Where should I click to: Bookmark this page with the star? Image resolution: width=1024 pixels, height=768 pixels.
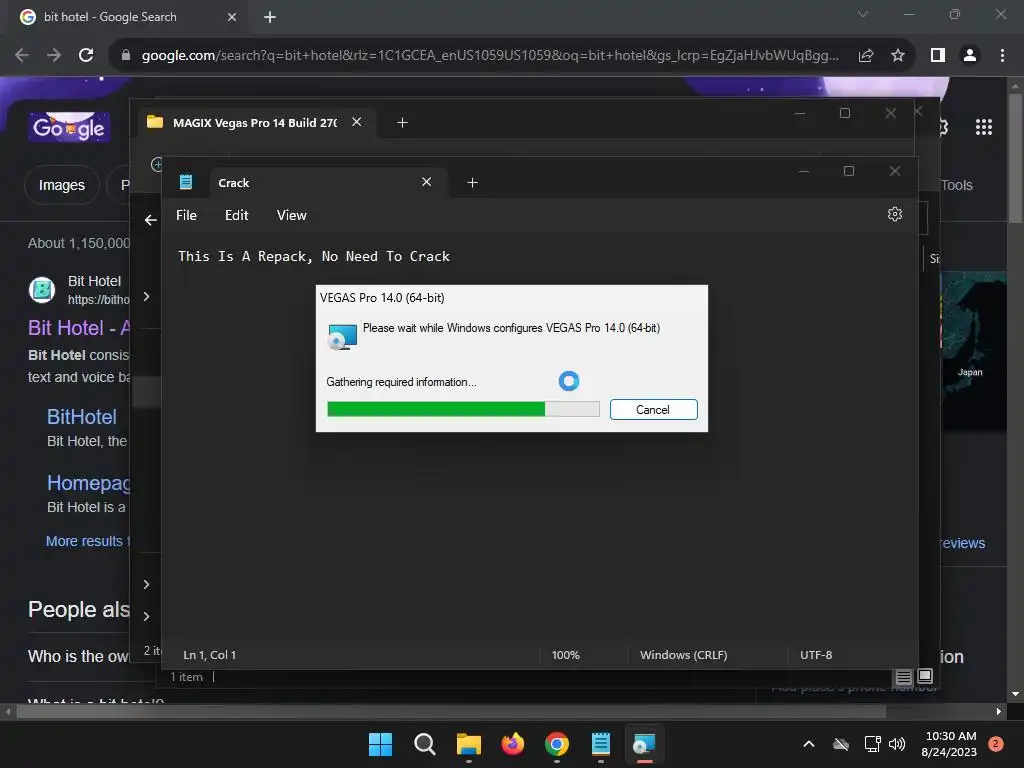click(x=898, y=56)
